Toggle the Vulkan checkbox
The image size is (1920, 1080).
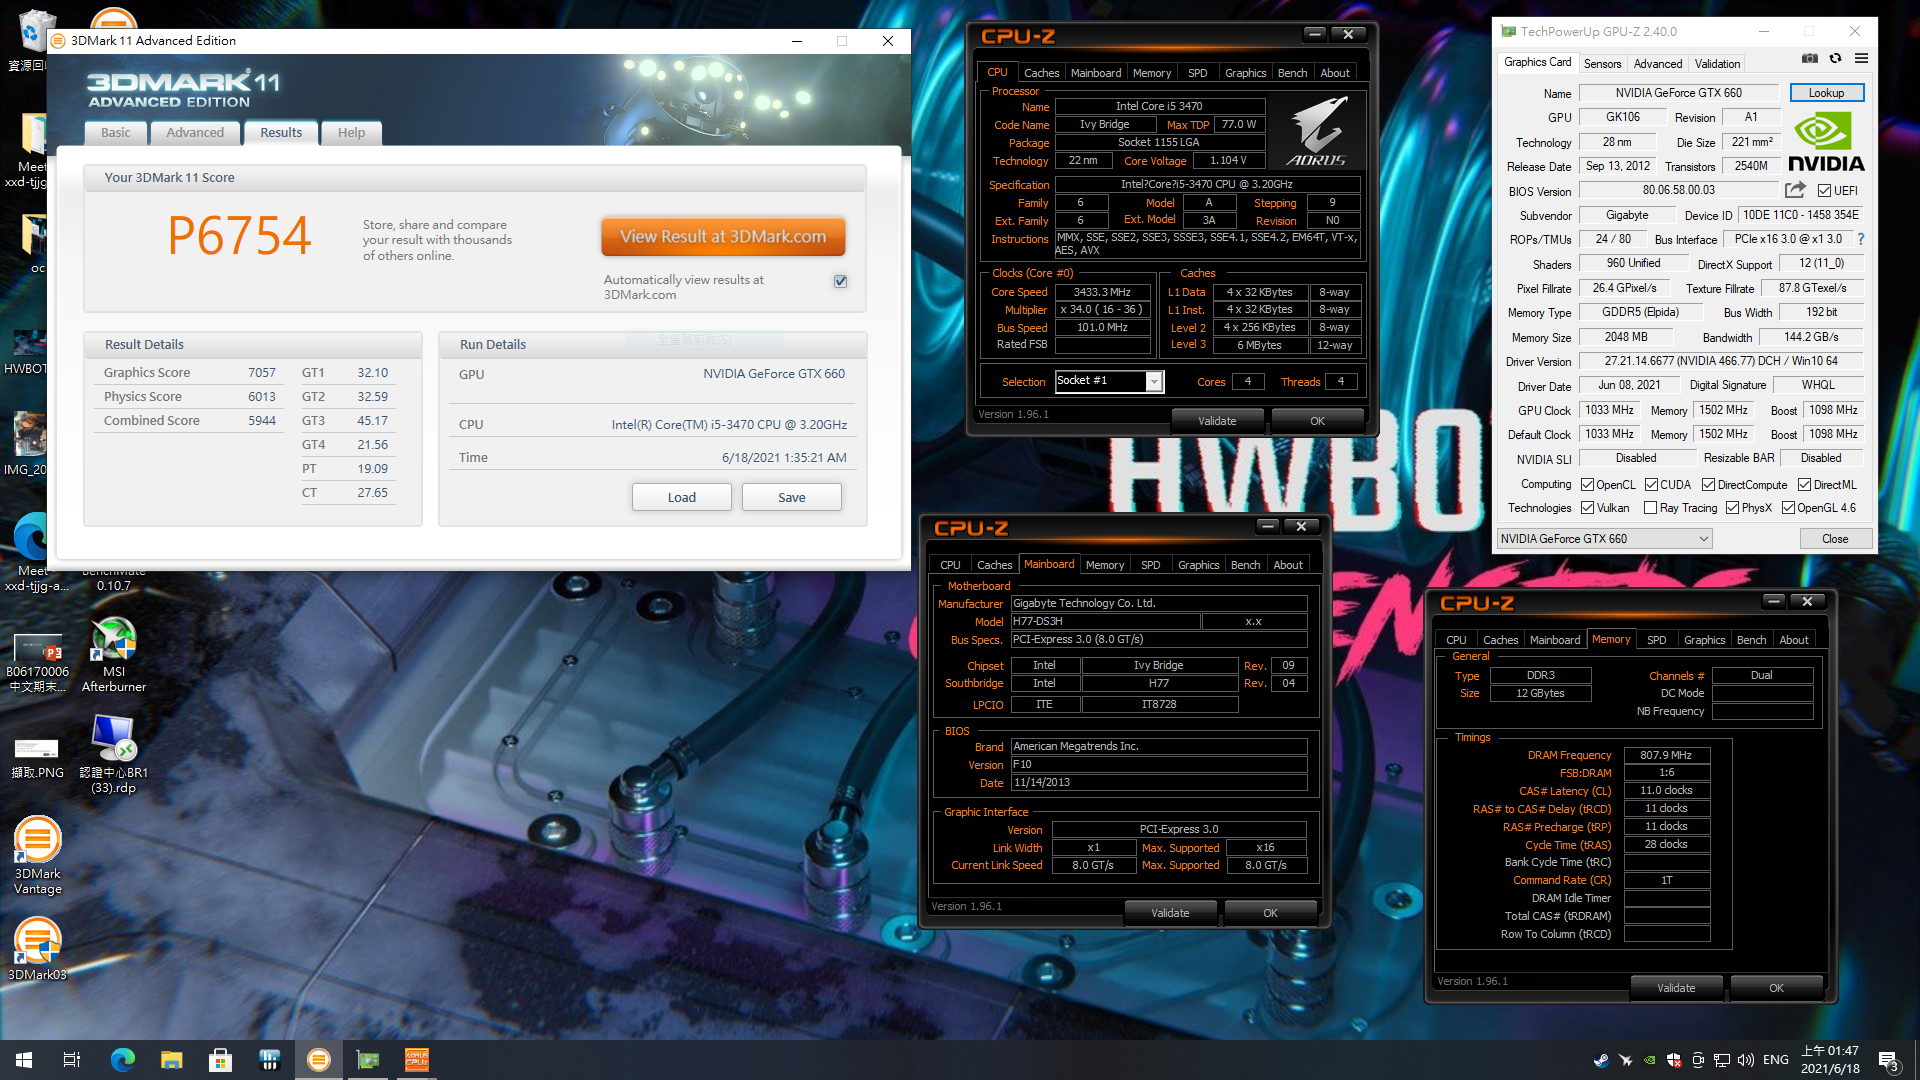click(1587, 508)
